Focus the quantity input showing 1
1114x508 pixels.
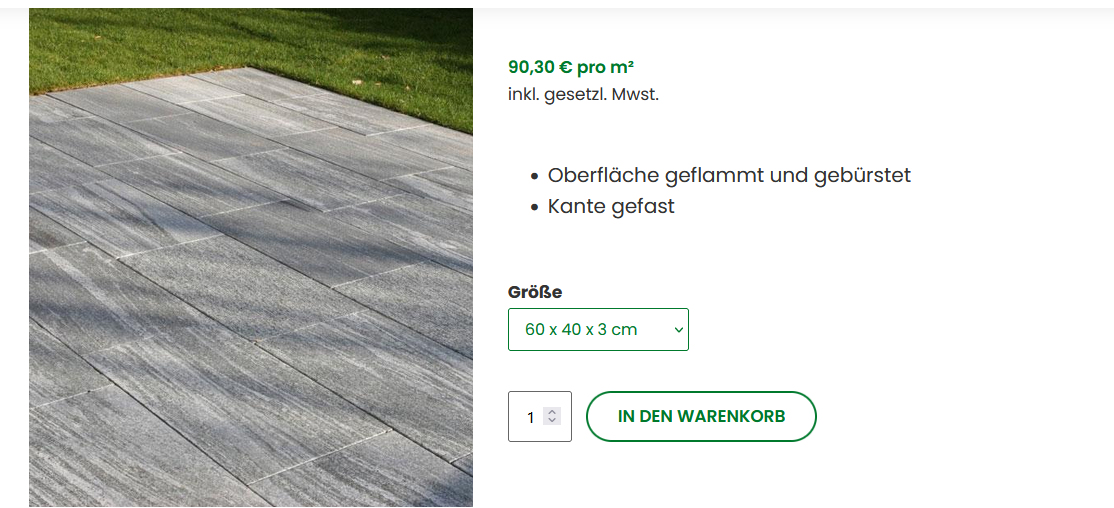click(x=539, y=416)
